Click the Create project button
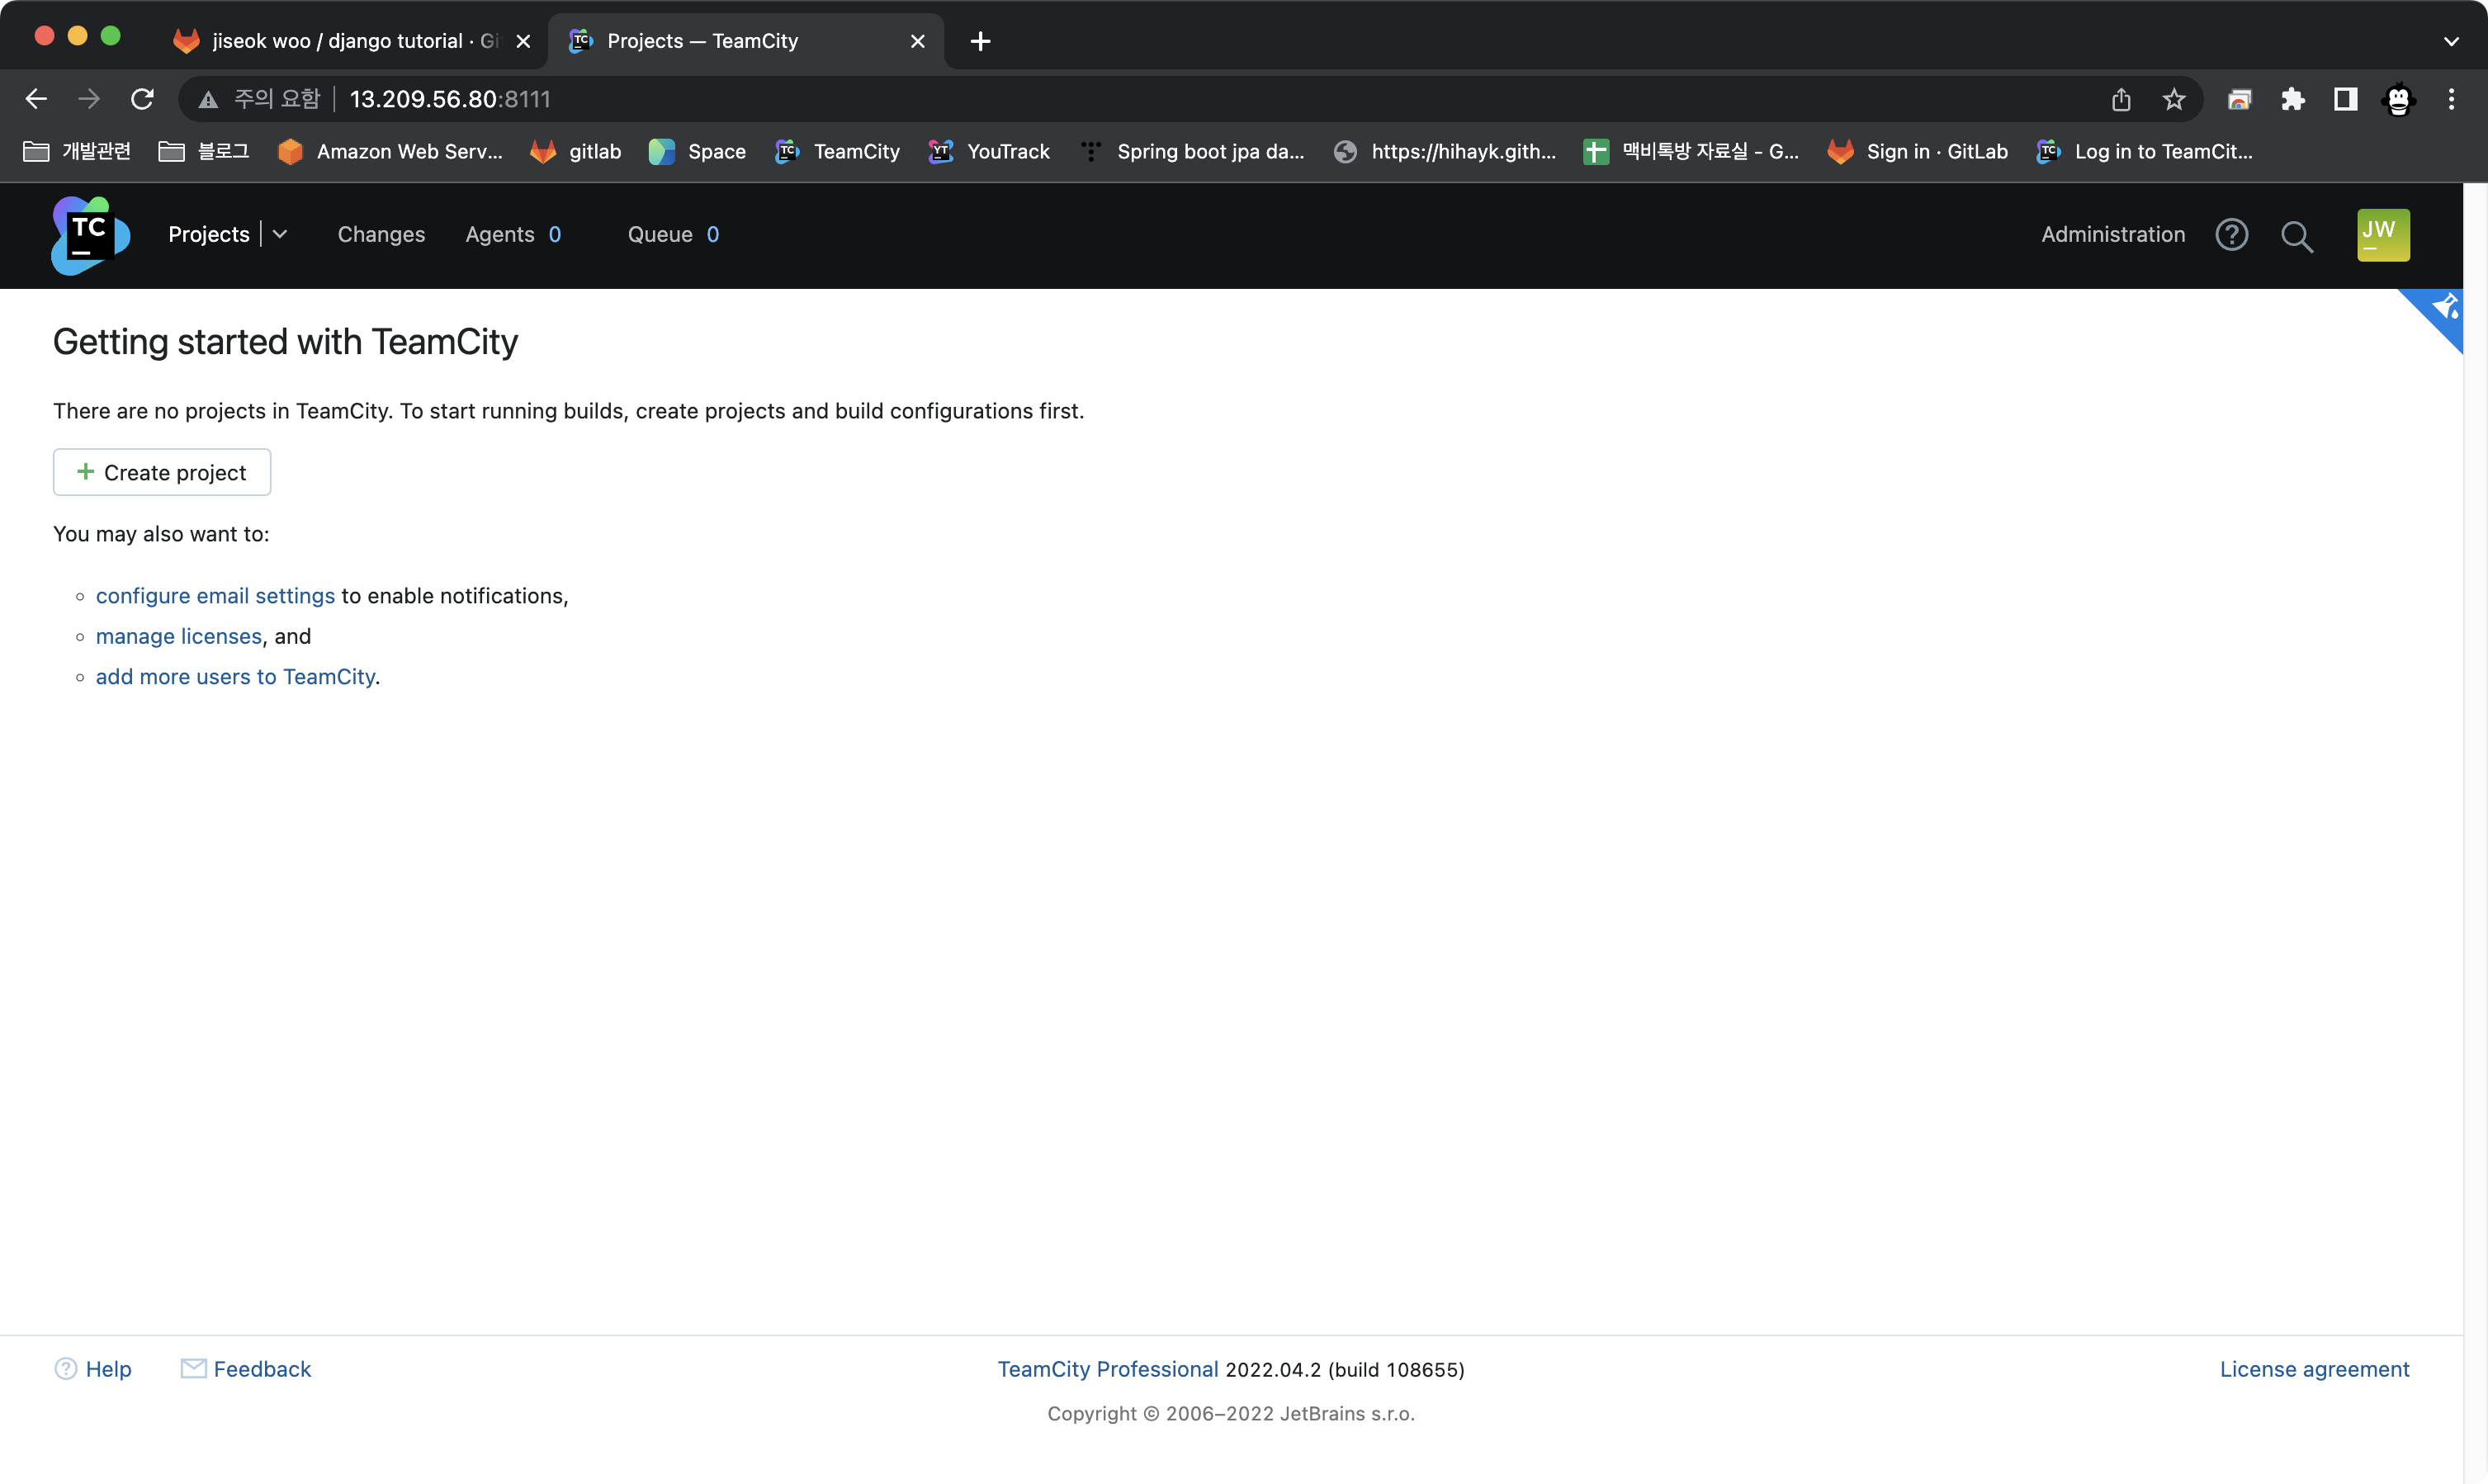 click(x=162, y=472)
